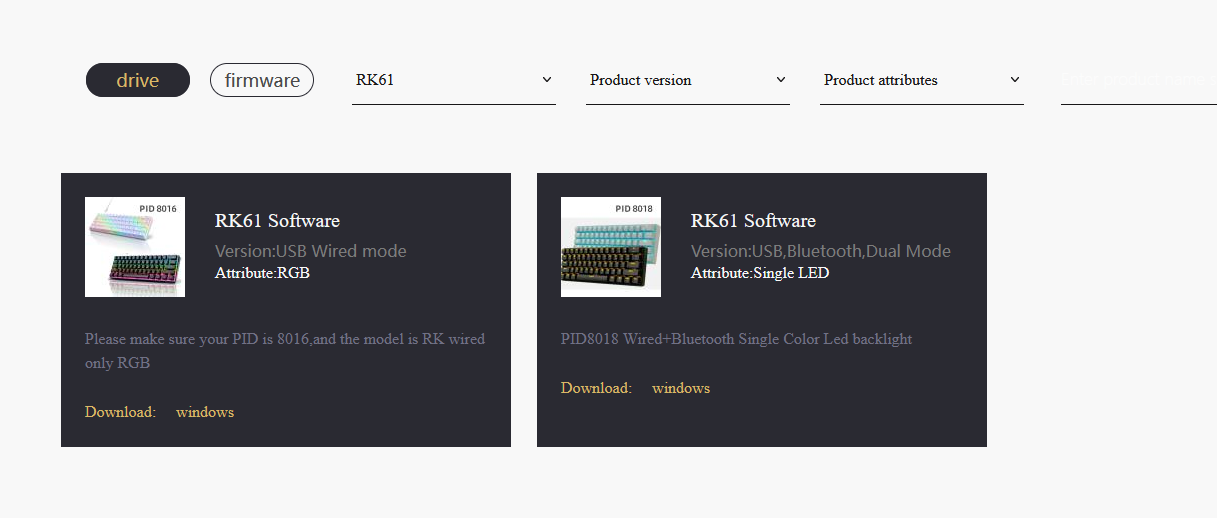Click the Product attributes chevron arrow
This screenshot has width=1217, height=518.
pyautogui.click(x=1015, y=80)
